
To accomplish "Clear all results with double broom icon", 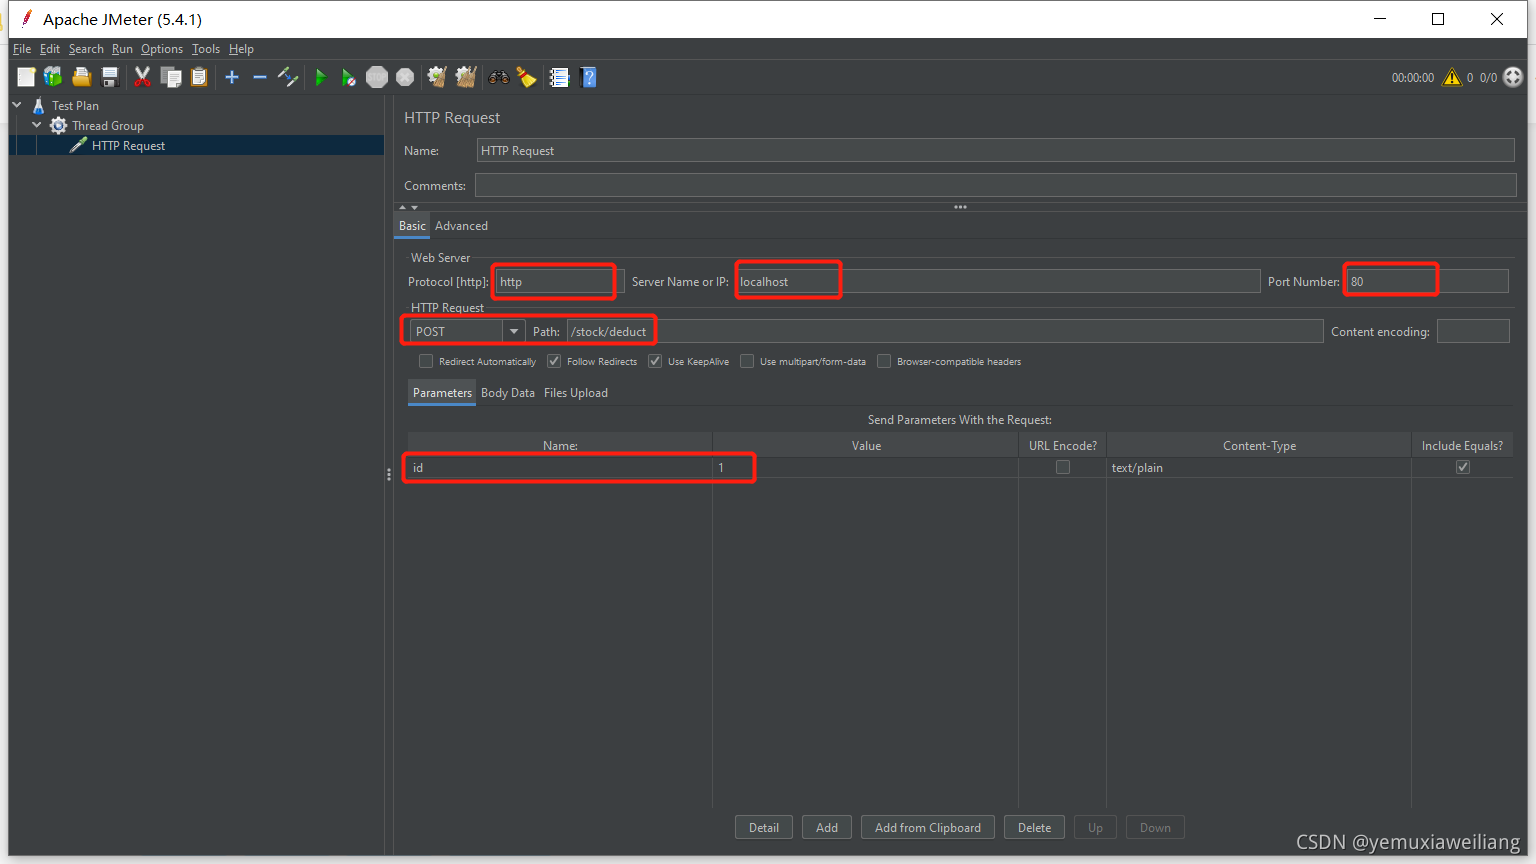I will [x=465, y=77].
